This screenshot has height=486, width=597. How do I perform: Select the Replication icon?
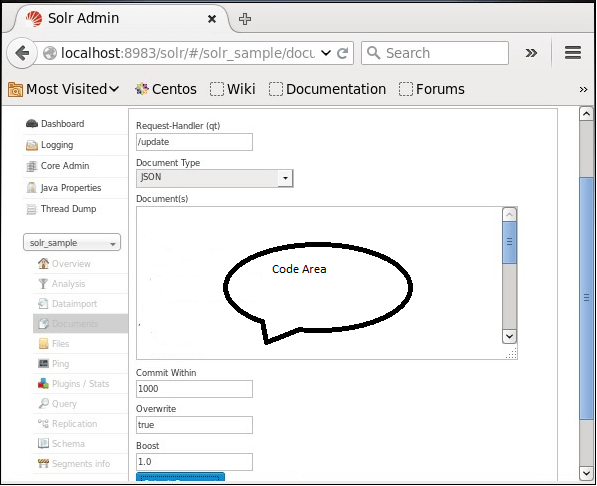(43, 424)
